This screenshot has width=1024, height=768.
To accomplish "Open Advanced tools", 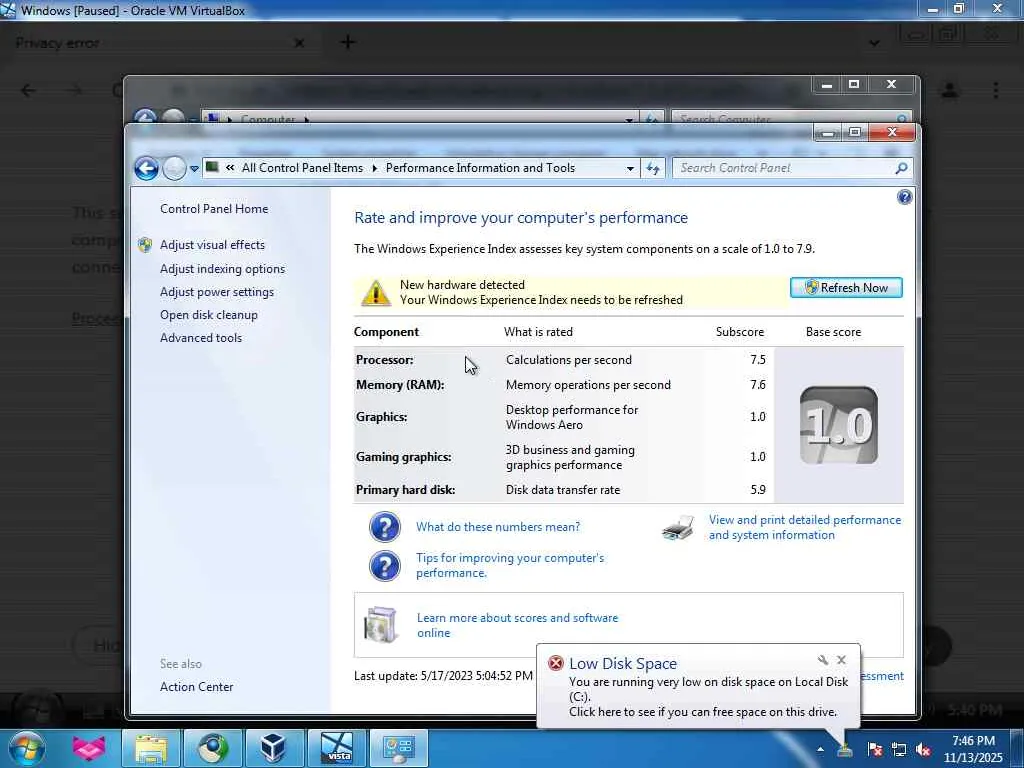I will coord(201,338).
